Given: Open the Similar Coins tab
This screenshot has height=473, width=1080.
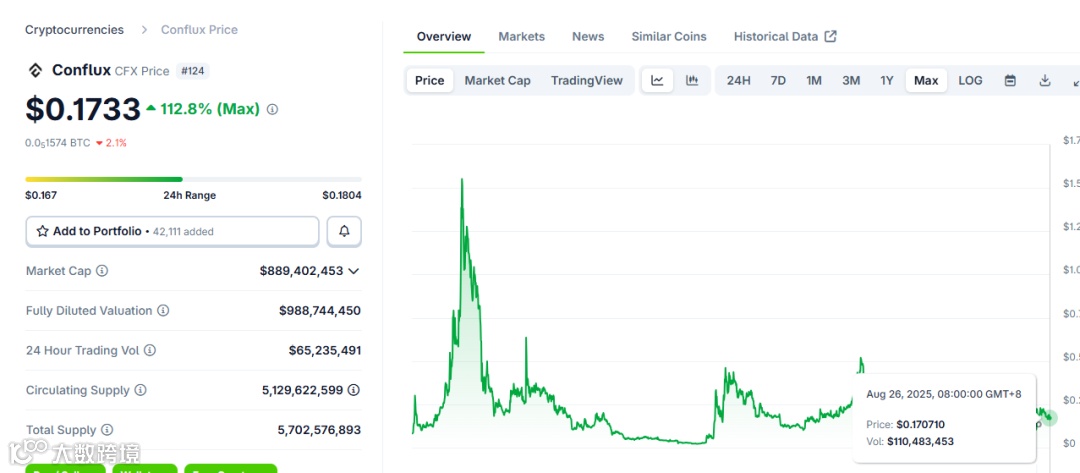Looking at the screenshot, I should coord(668,37).
